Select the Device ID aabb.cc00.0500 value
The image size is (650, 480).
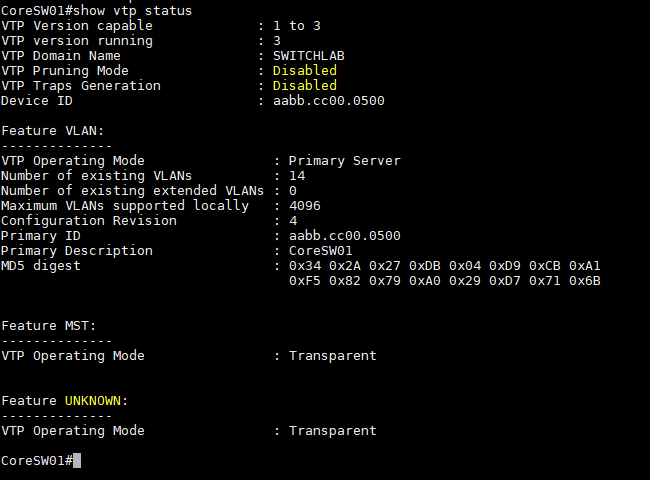pyautogui.click(x=329, y=101)
